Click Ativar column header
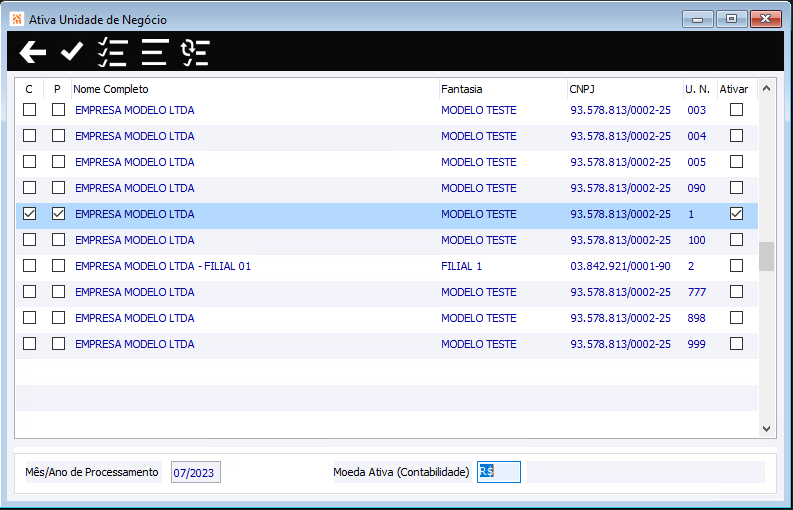Viewport: 793px width, 510px height. tap(734, 89)
